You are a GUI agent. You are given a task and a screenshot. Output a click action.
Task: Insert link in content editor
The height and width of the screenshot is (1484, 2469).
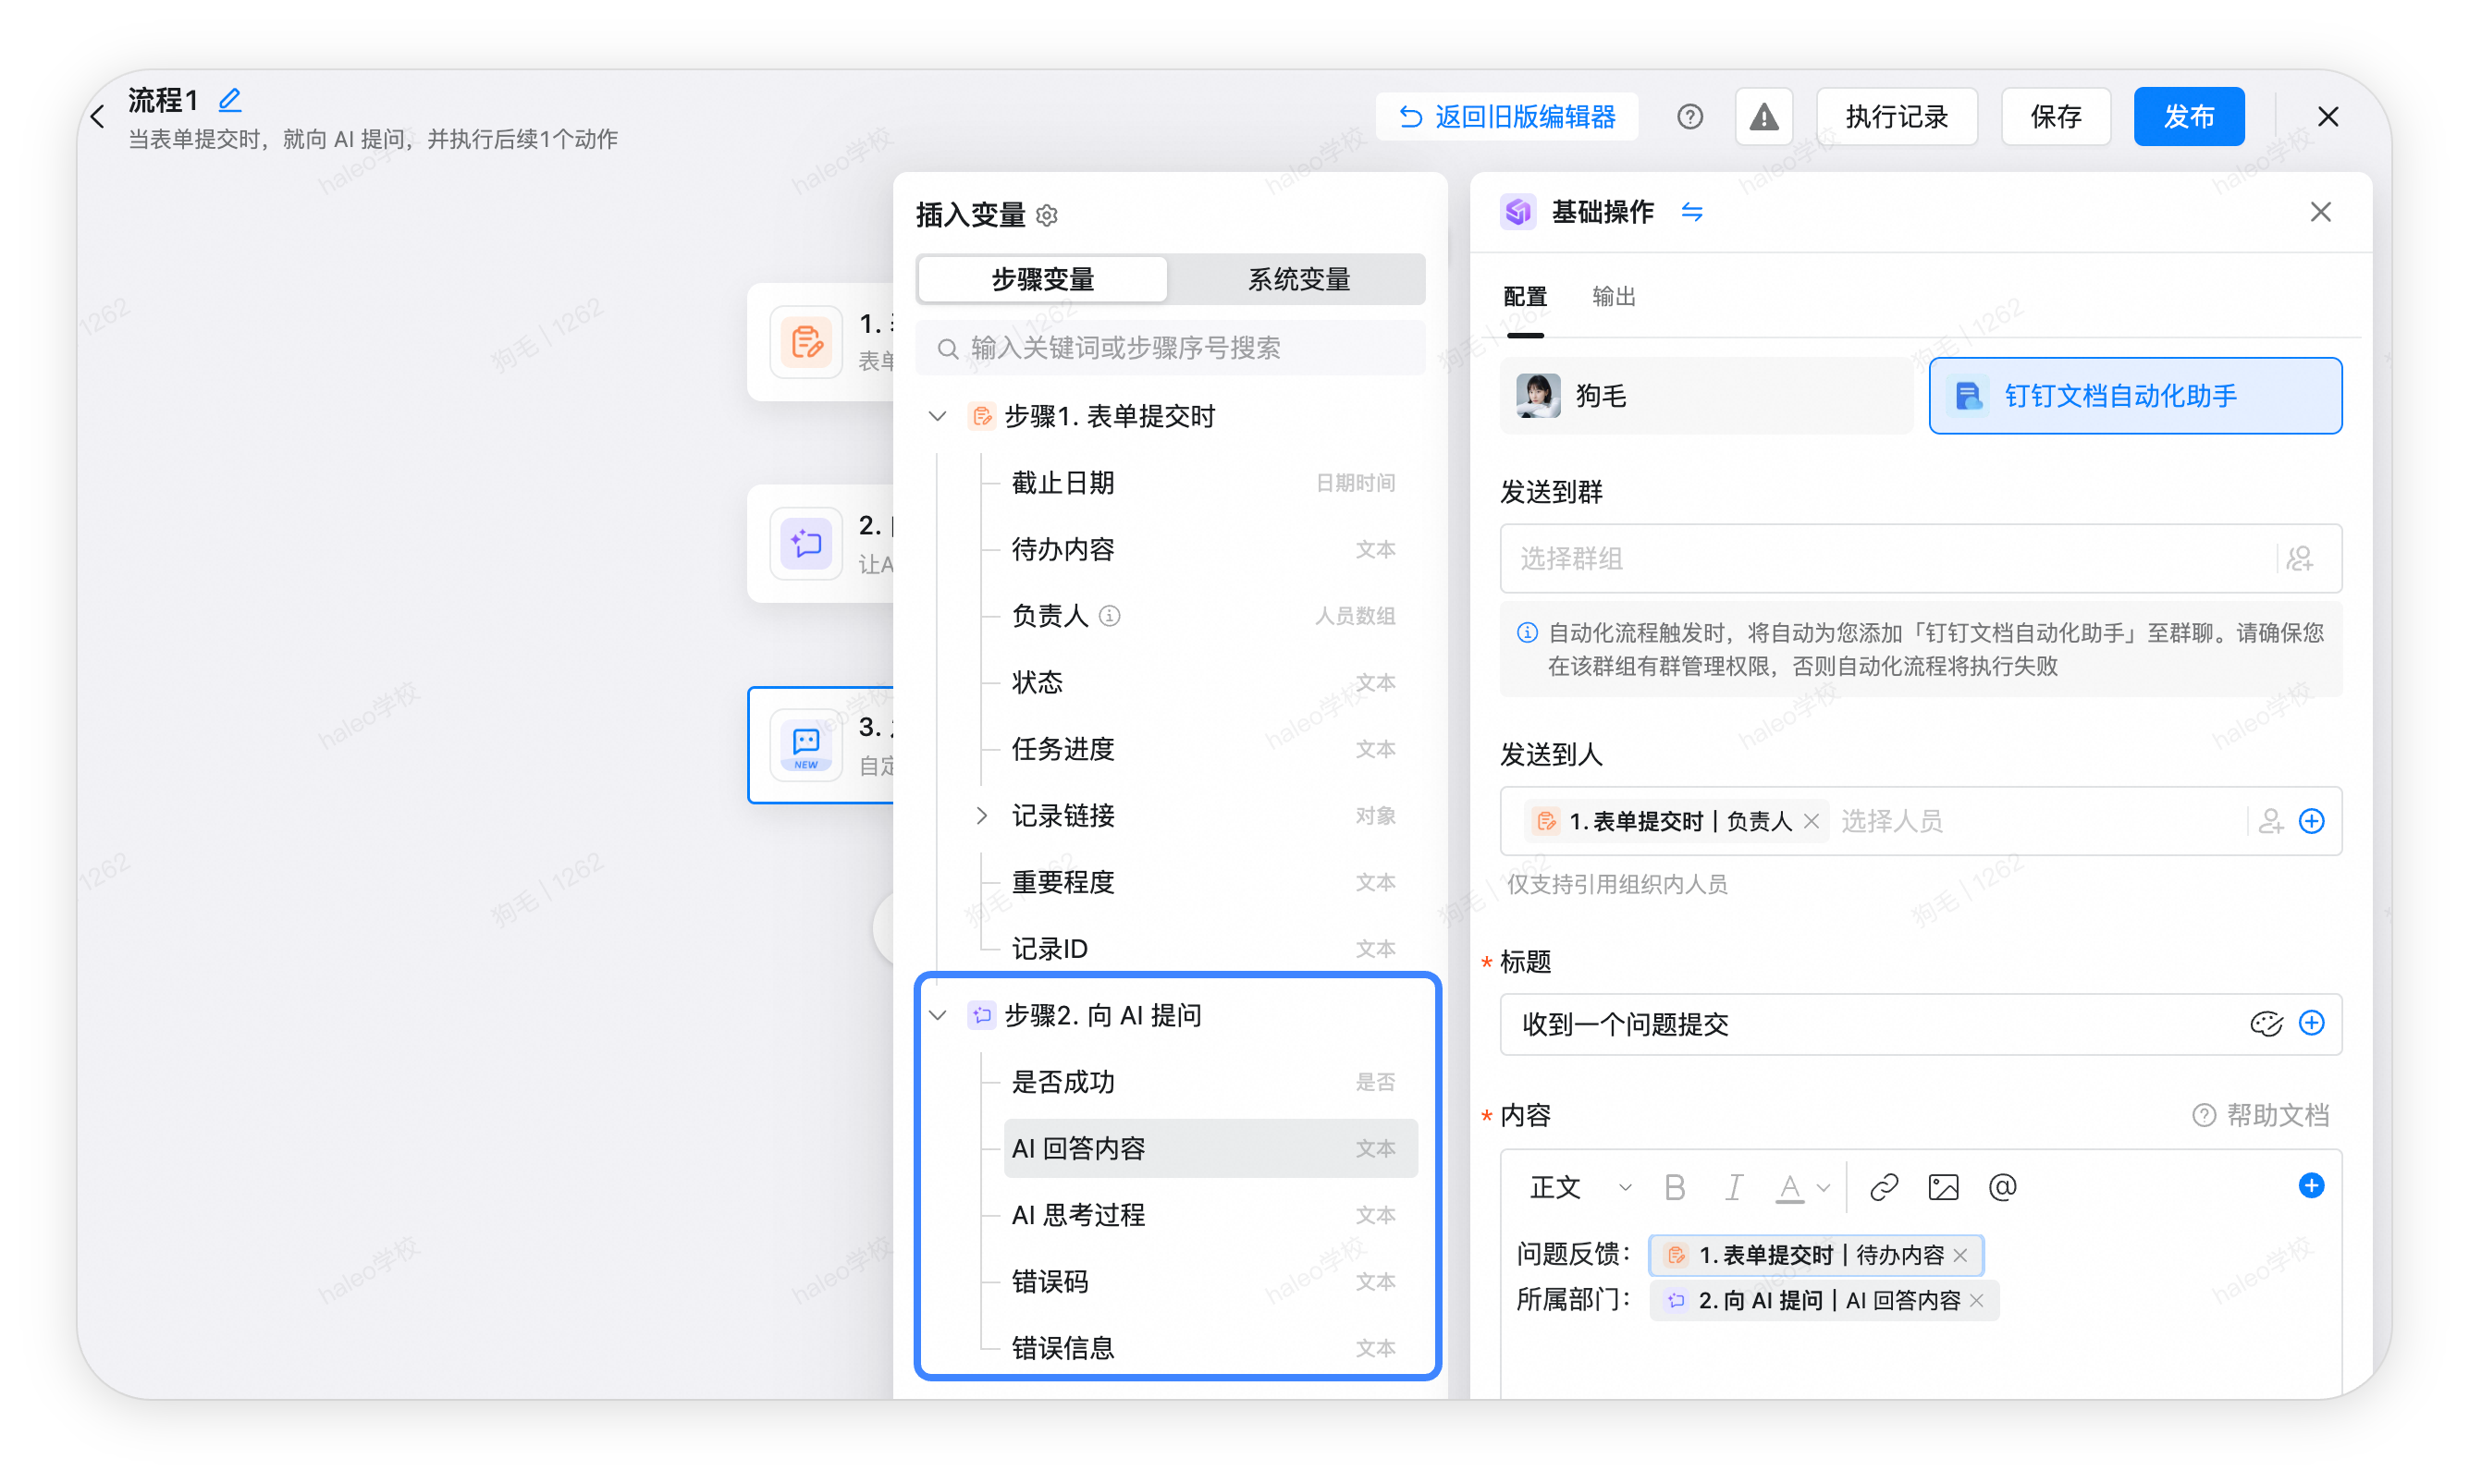pos(1883,1187)
